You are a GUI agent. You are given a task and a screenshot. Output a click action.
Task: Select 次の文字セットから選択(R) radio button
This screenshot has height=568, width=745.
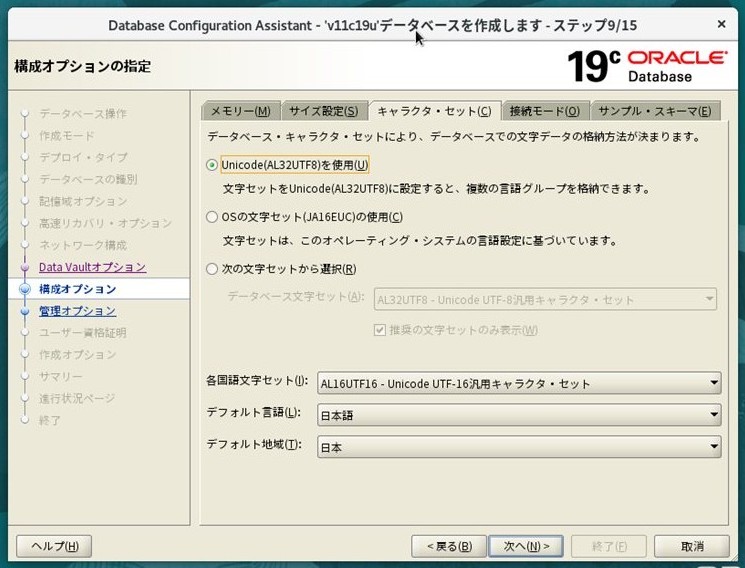(212, 270)
